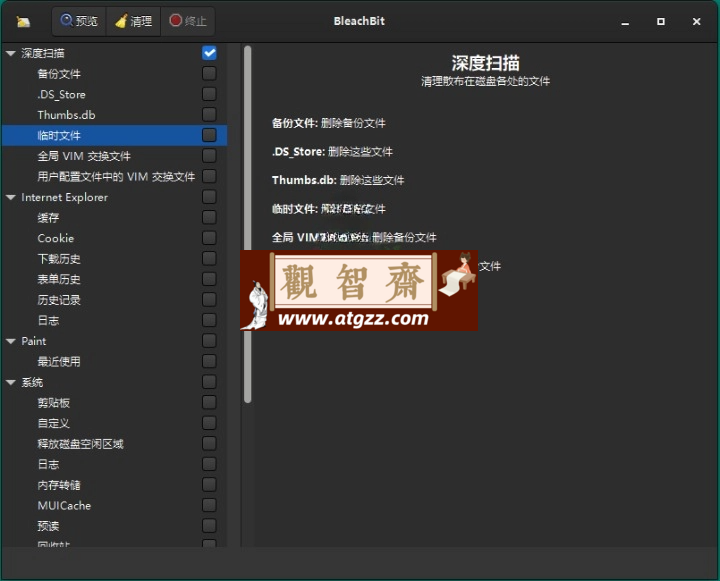
Task: Select the highlighted 临时文件 row
Action: tap(114, 135)
